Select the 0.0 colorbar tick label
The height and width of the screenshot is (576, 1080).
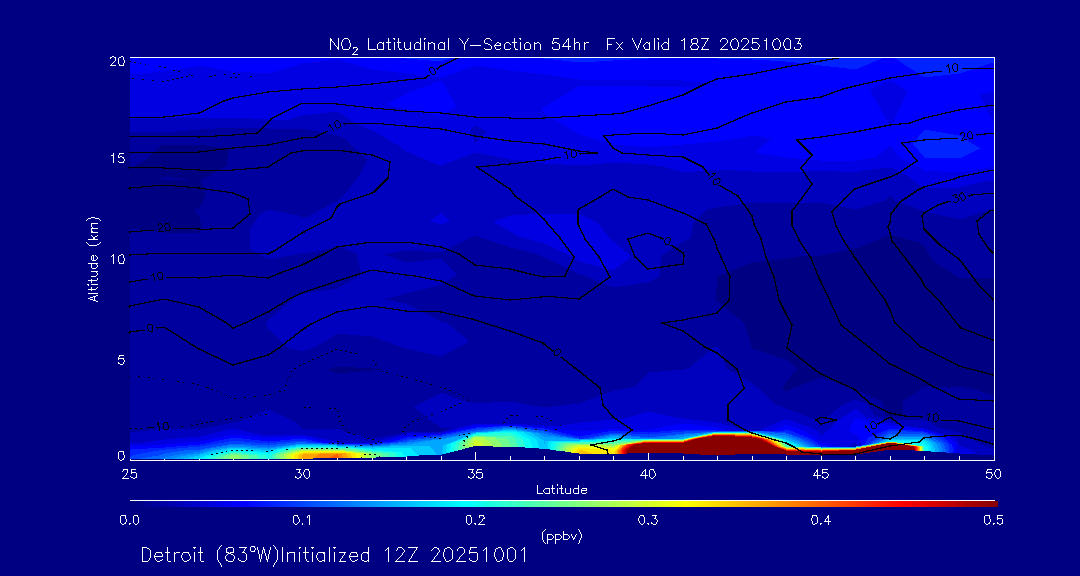(129, 520)
